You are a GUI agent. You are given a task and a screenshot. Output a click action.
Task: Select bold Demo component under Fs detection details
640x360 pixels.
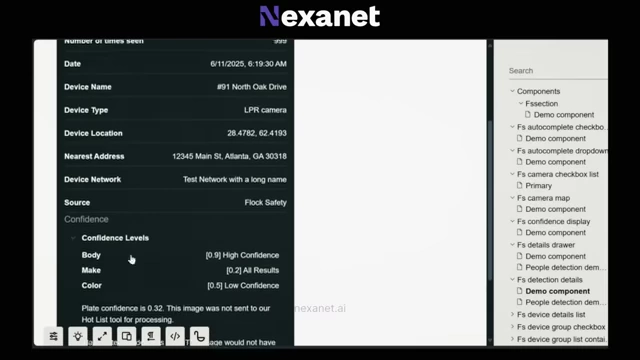pyautogui.click(x=558, y=291)
